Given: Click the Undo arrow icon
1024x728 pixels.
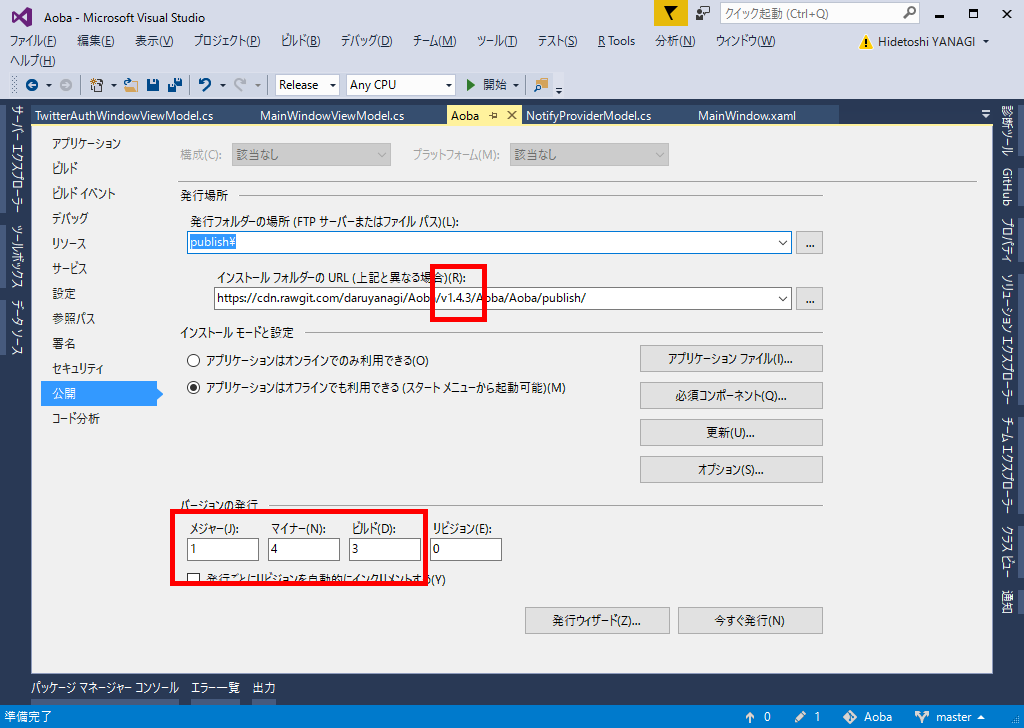Looking at the screenshot, I should 205,85.
